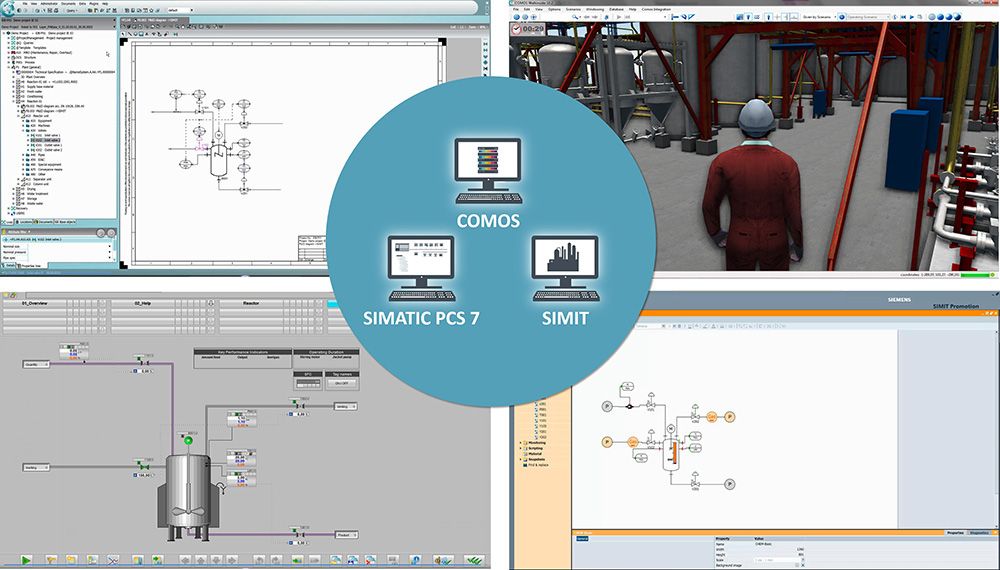Open the Scenarios menu in Walkinside
The width and height of the screenshot is (1000, 570).
(x=573, y=10)
